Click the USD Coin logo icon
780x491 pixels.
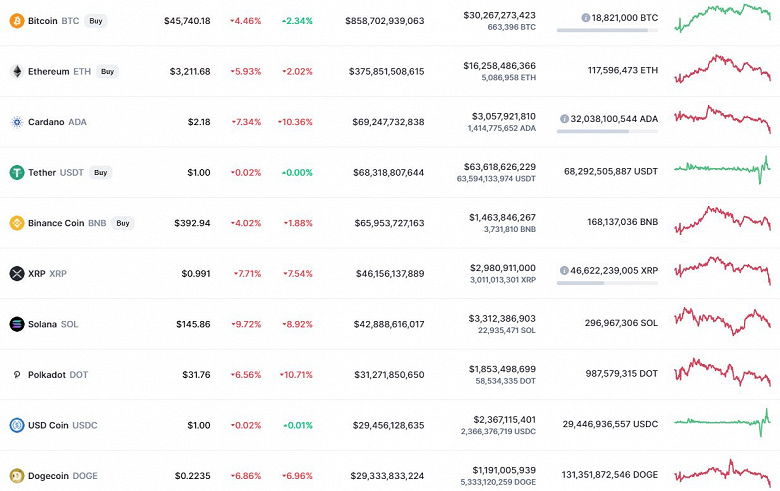tap(16, 425)
